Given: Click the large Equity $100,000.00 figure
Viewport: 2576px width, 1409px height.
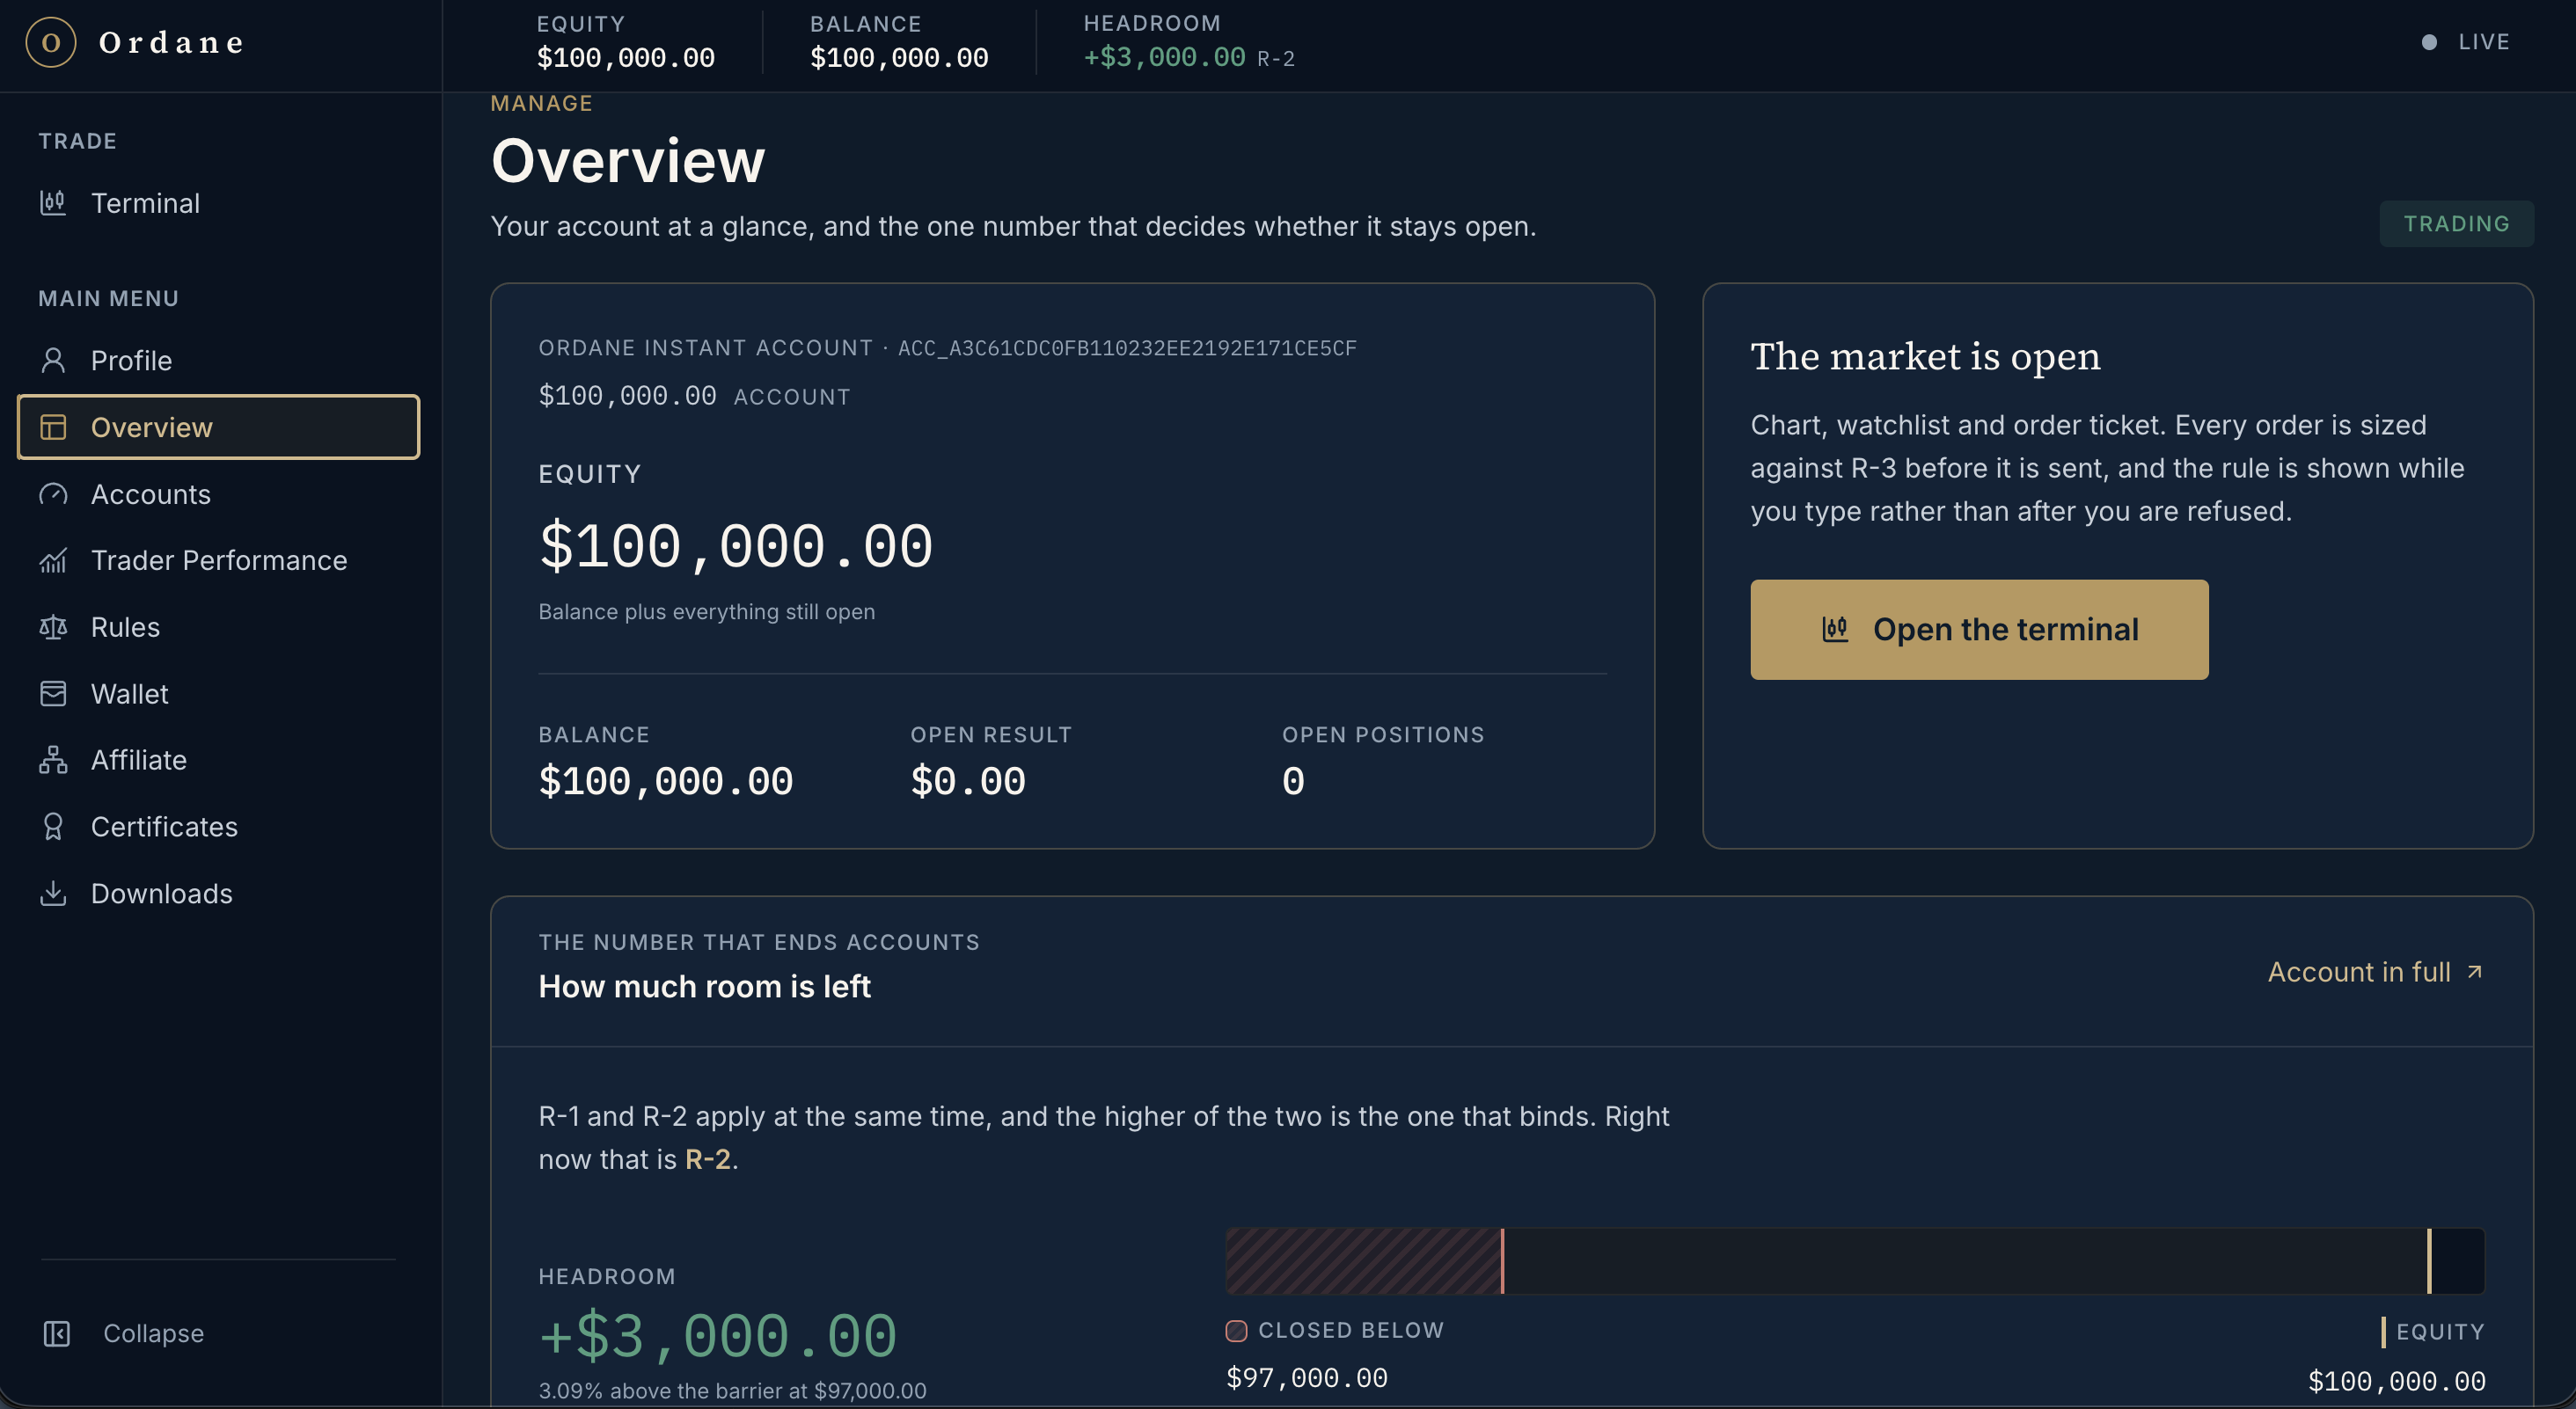Looking at the screenshot, I should tap(736, 546).
